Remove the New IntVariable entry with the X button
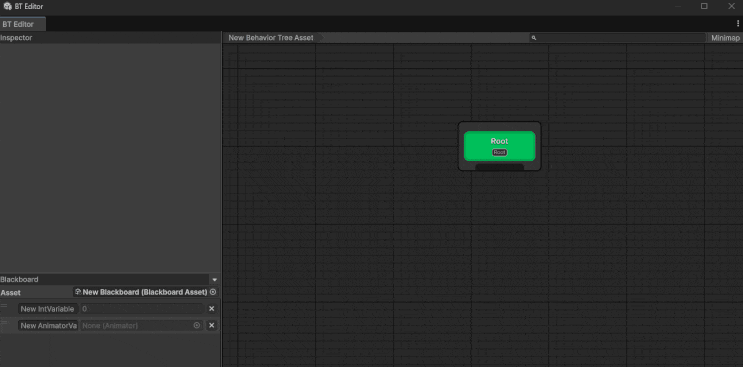The width and height of the screenshot is (743, 367). click(212, 309)
